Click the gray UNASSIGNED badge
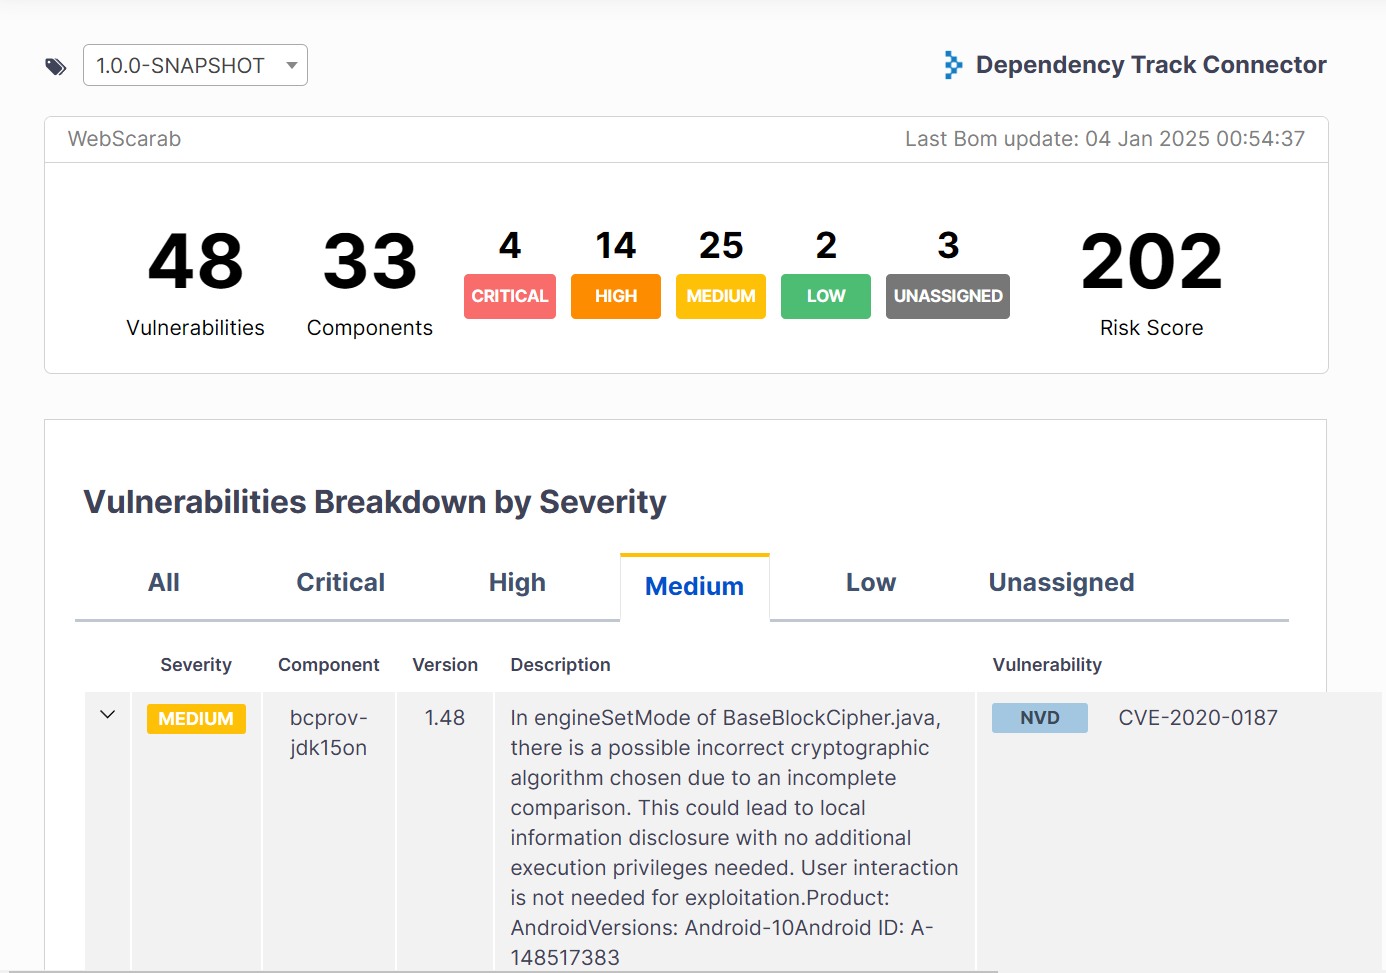The image size is (1386, 973). 948,297
